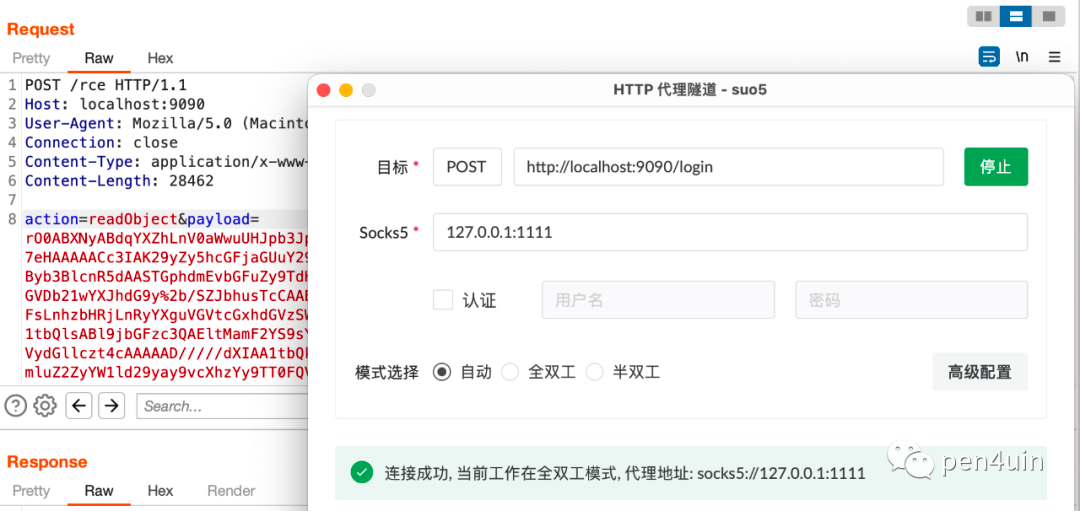Click line 'POST /rce HTTP/1.1'
The height and width of the screenshot is (511, 1080).
[x=105, y=85]
